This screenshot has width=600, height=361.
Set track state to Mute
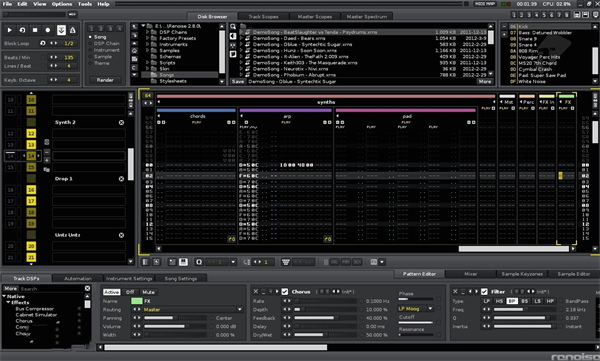click(x=148, y=292)
